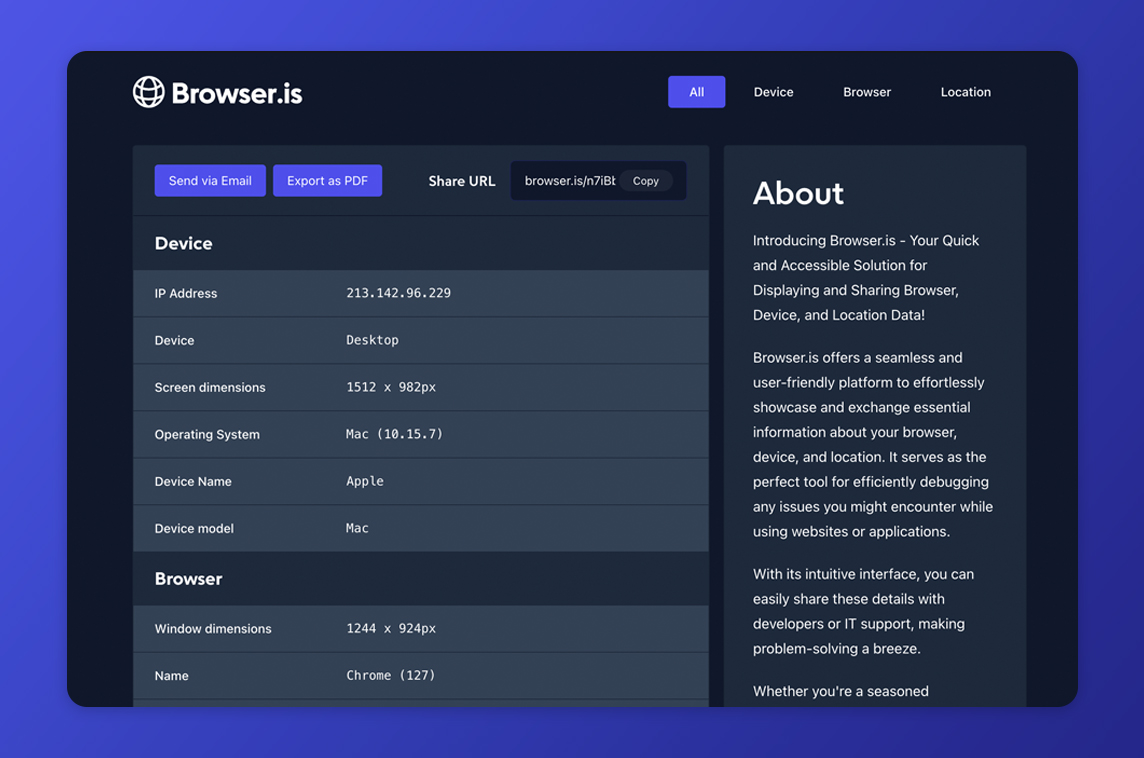The width and height of the screenshot is (1144, 758).
Task: Click the Device row label
Action: point(174,341)
